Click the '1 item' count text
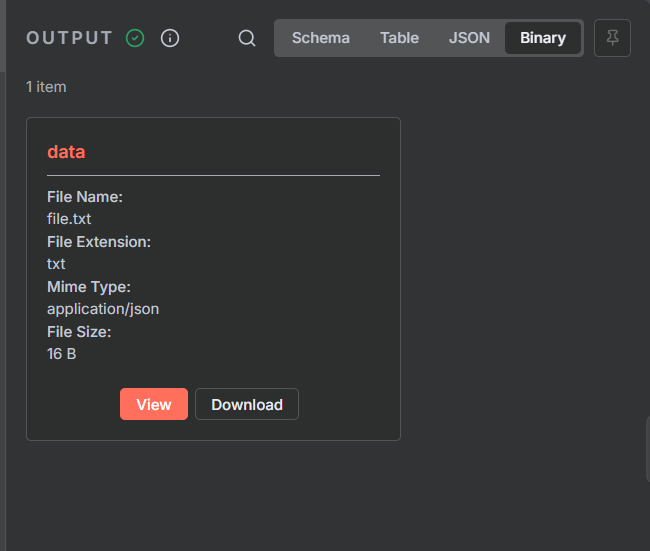The image size is (650, 551). [46, 87]
